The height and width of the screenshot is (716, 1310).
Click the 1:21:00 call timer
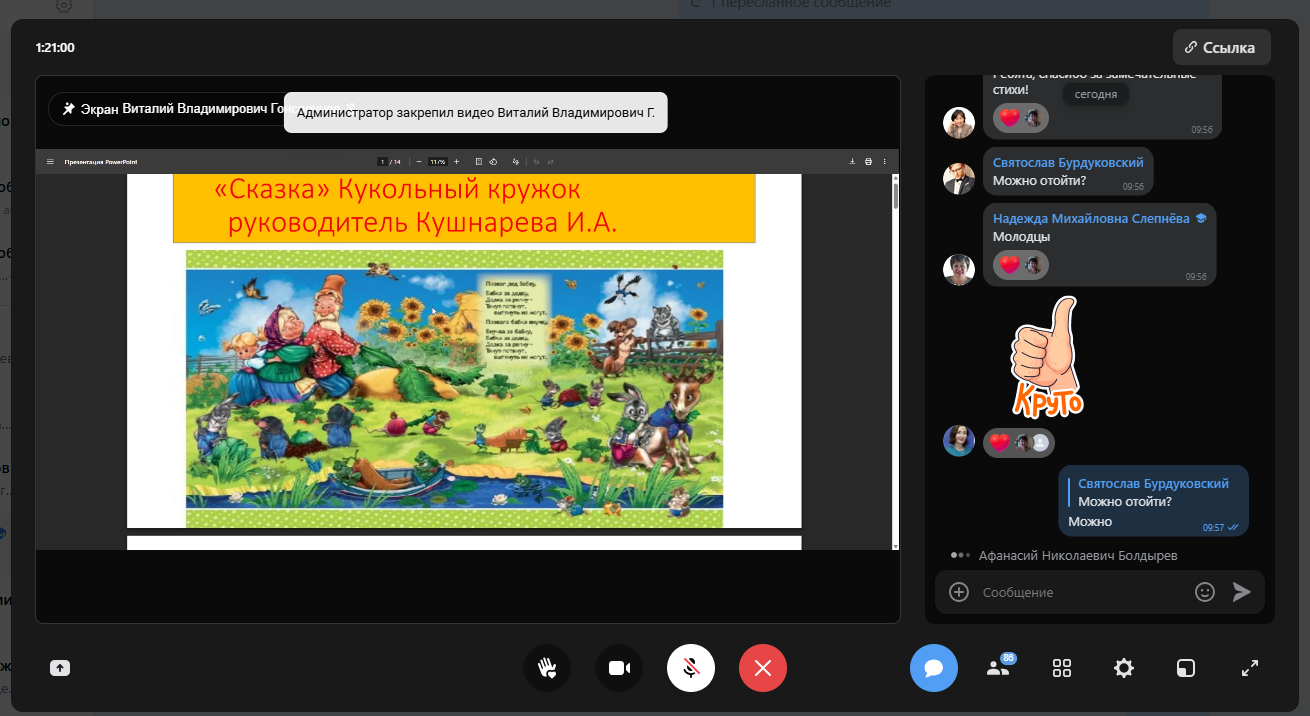(x=55, y=47)
